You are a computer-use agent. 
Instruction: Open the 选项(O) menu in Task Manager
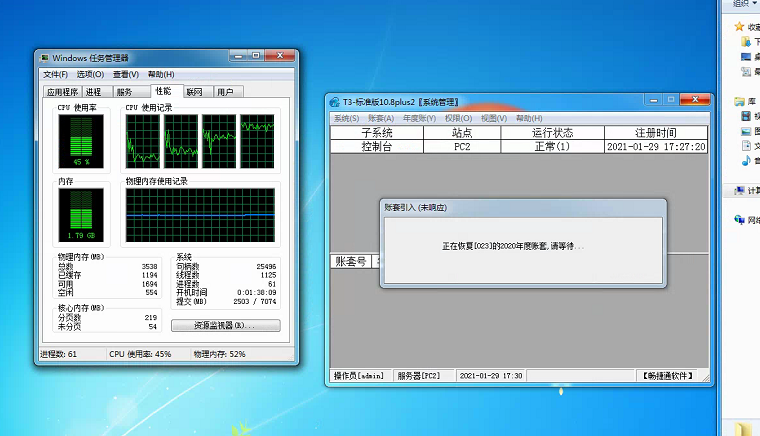(x=90, y=74)
